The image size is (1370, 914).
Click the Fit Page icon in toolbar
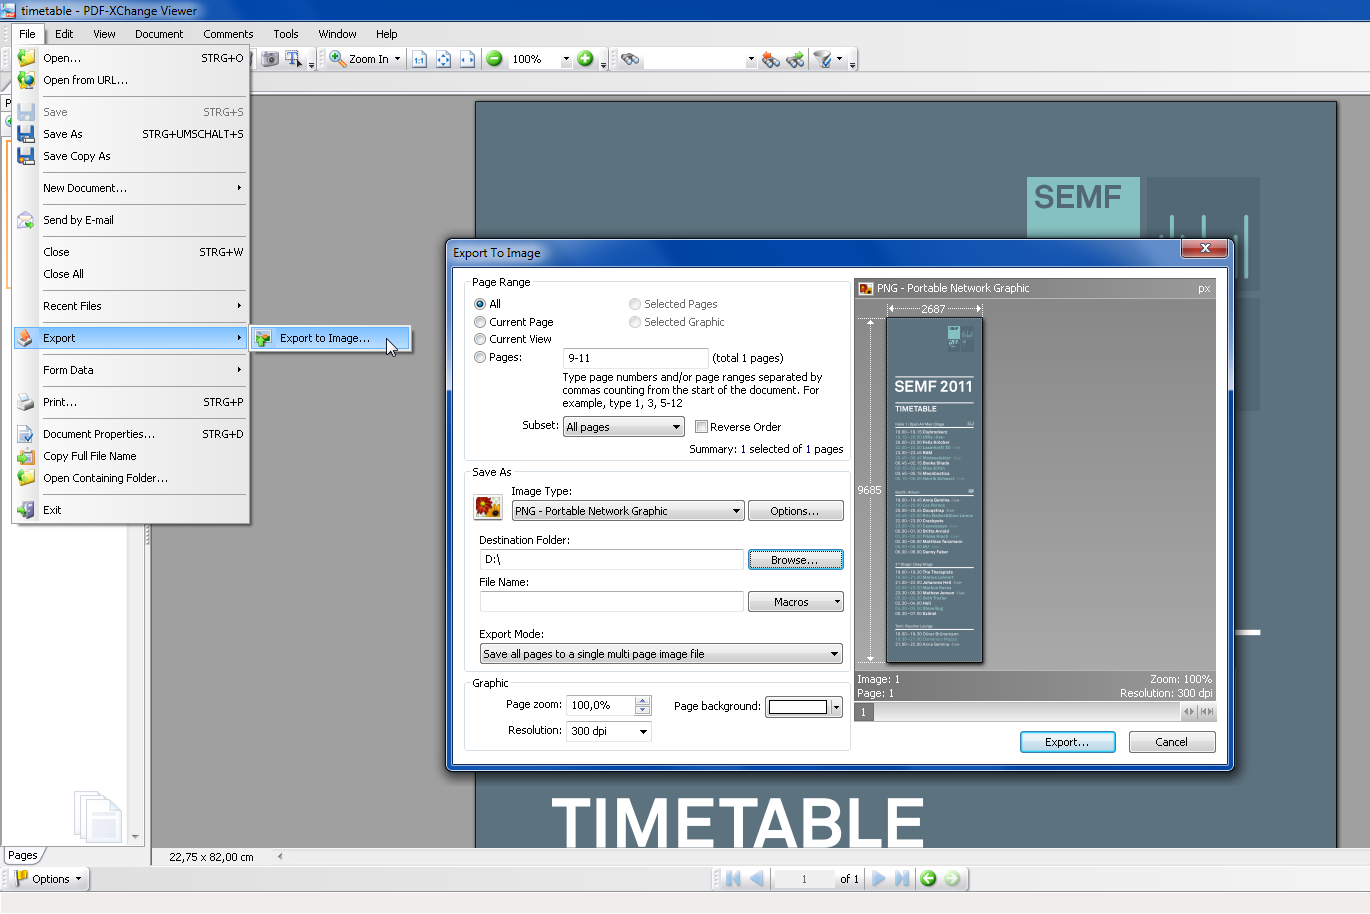point(443,59)
